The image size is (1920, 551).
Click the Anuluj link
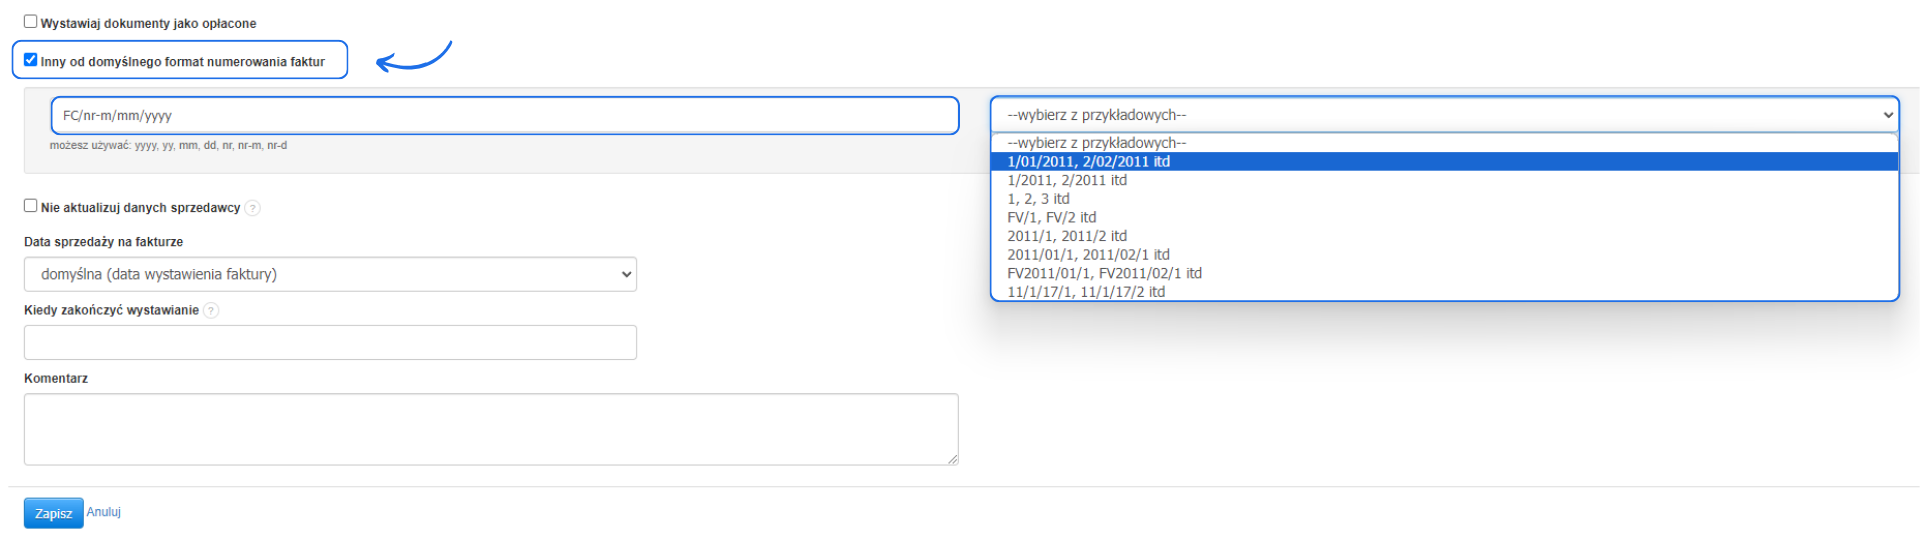click(104, 512)
